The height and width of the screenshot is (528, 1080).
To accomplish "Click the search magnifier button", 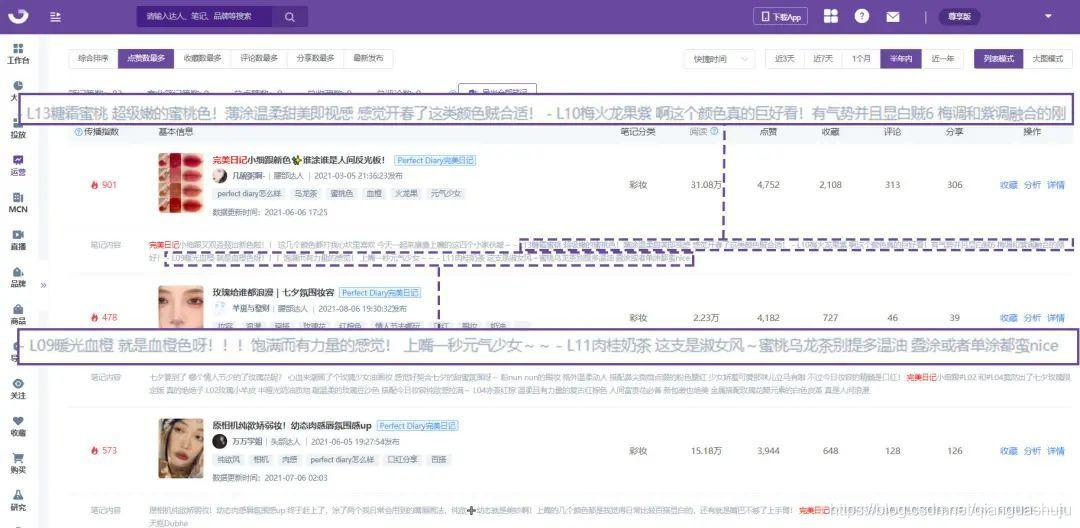I will (x=290, y=17).
